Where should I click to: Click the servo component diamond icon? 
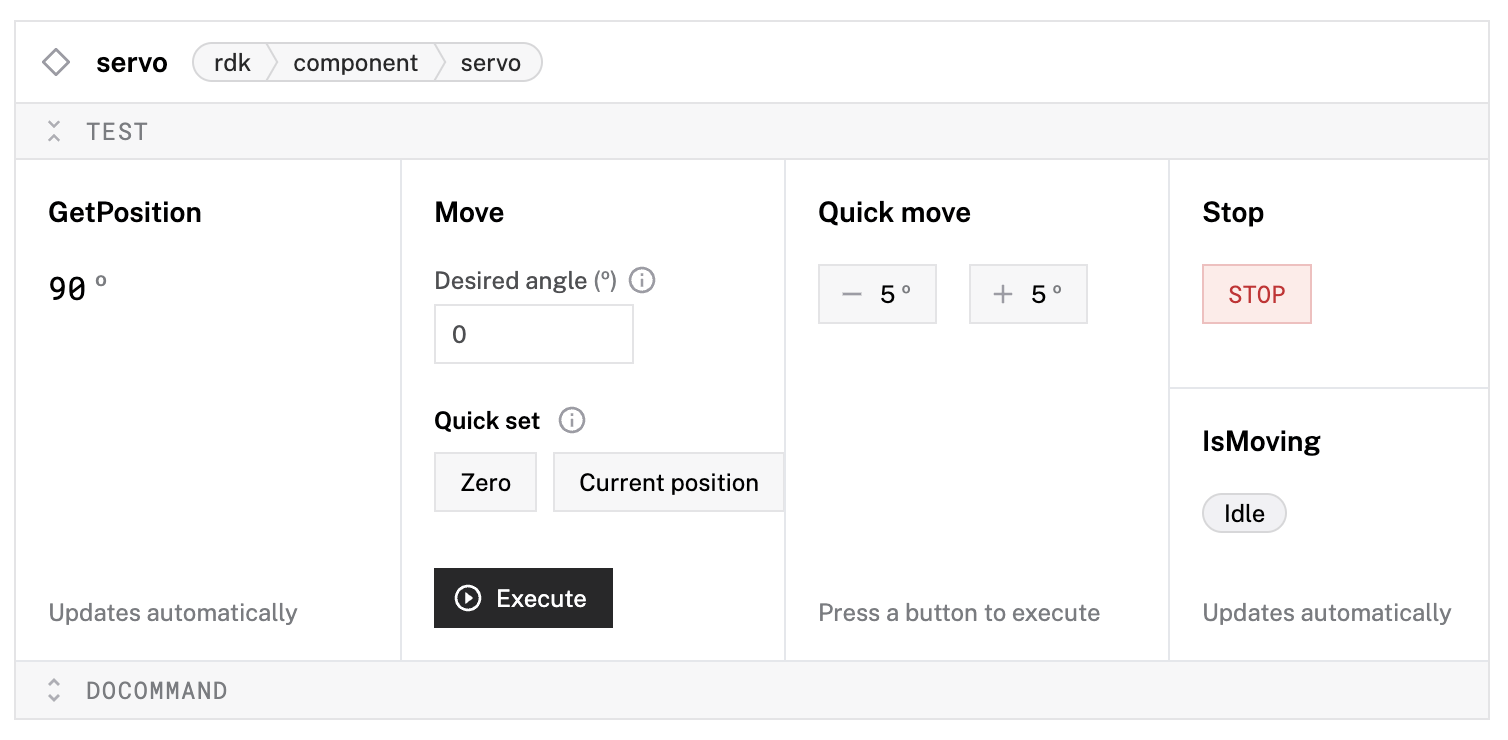click(x=56, y=63)
